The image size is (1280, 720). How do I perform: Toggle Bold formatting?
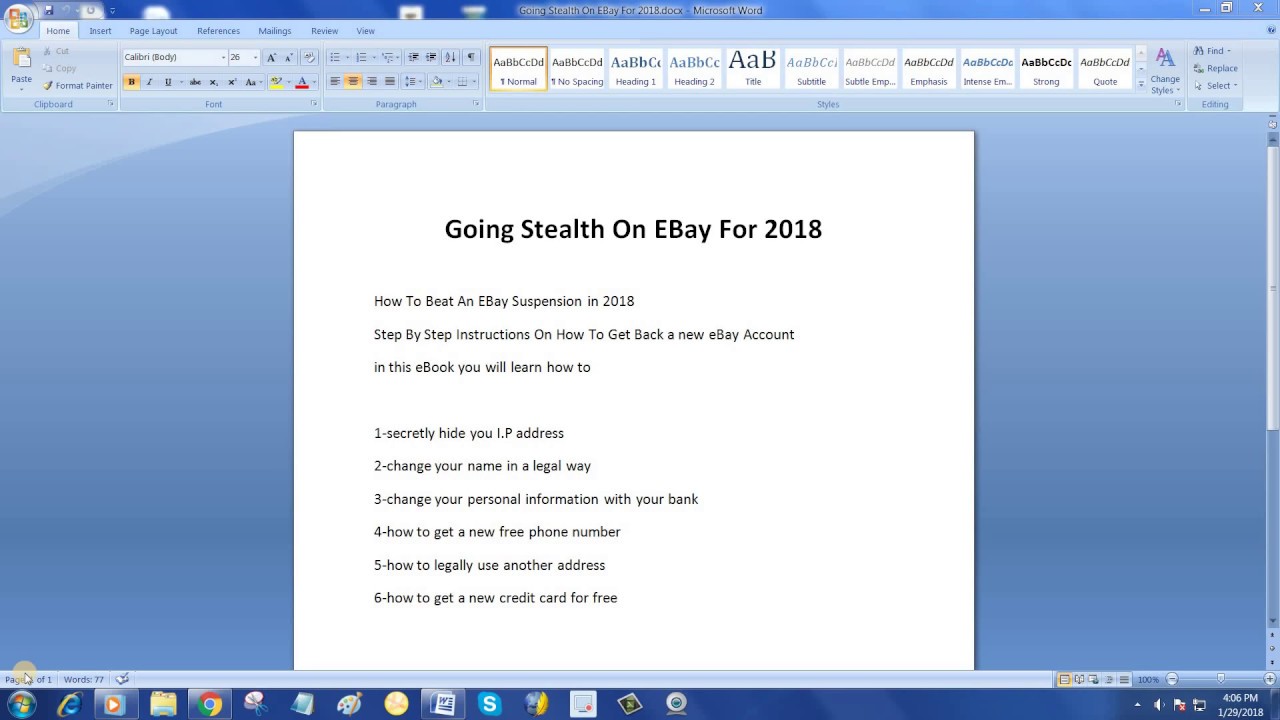(131, 82)
